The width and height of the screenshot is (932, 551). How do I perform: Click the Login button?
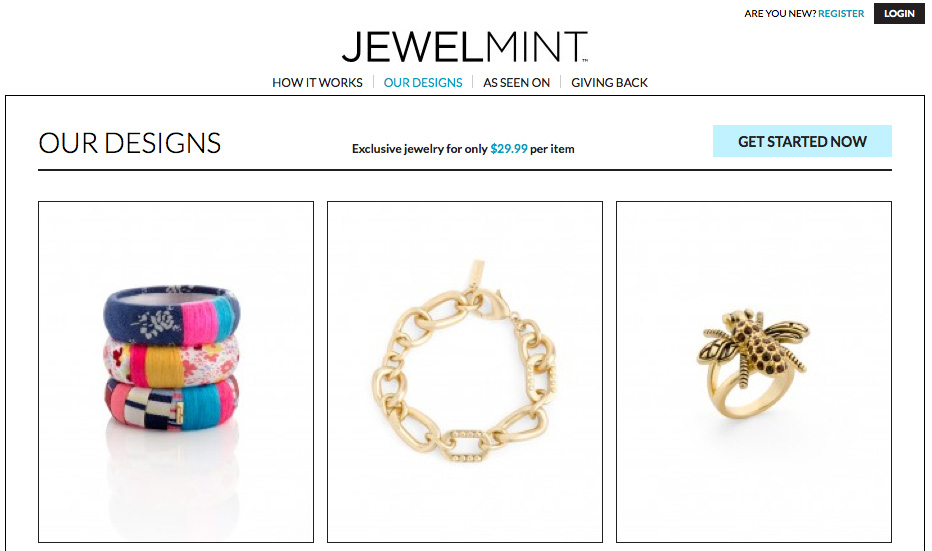[x=899, y=13]
